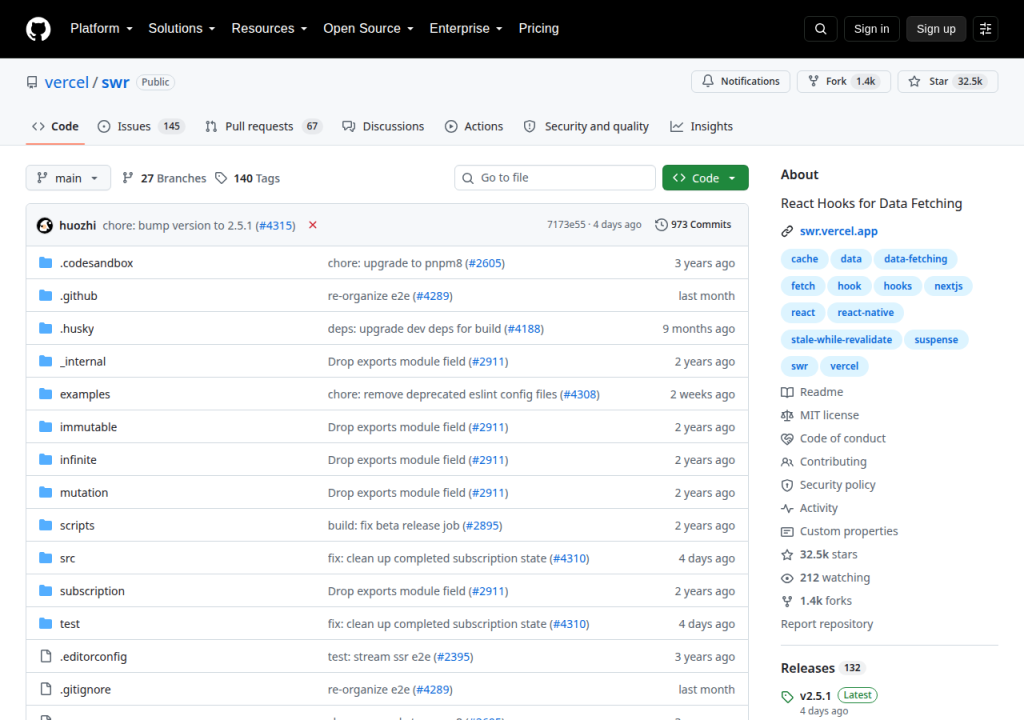Click huozhi's avatar image
Screen dimensions: 1024x720
(x=44, y=225)
